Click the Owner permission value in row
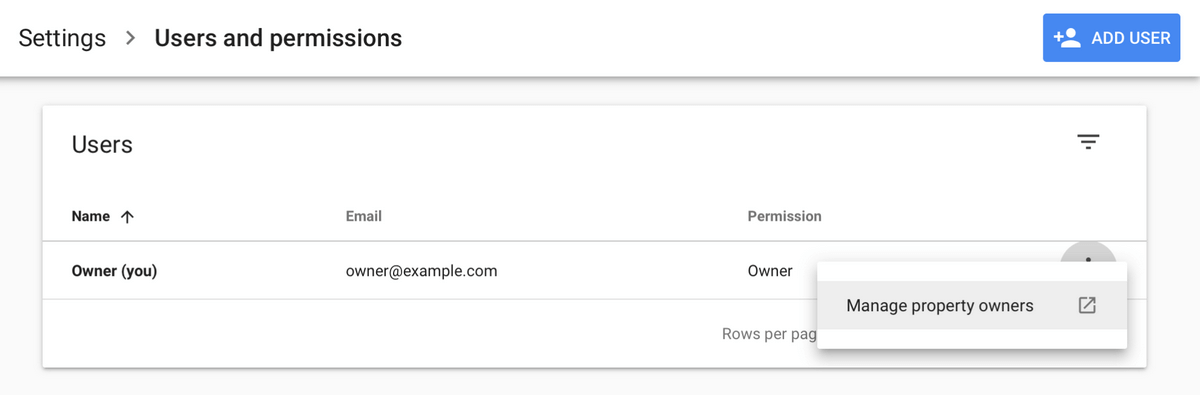The width and height of the screenshot is (1200, 395). click(770, 271)
